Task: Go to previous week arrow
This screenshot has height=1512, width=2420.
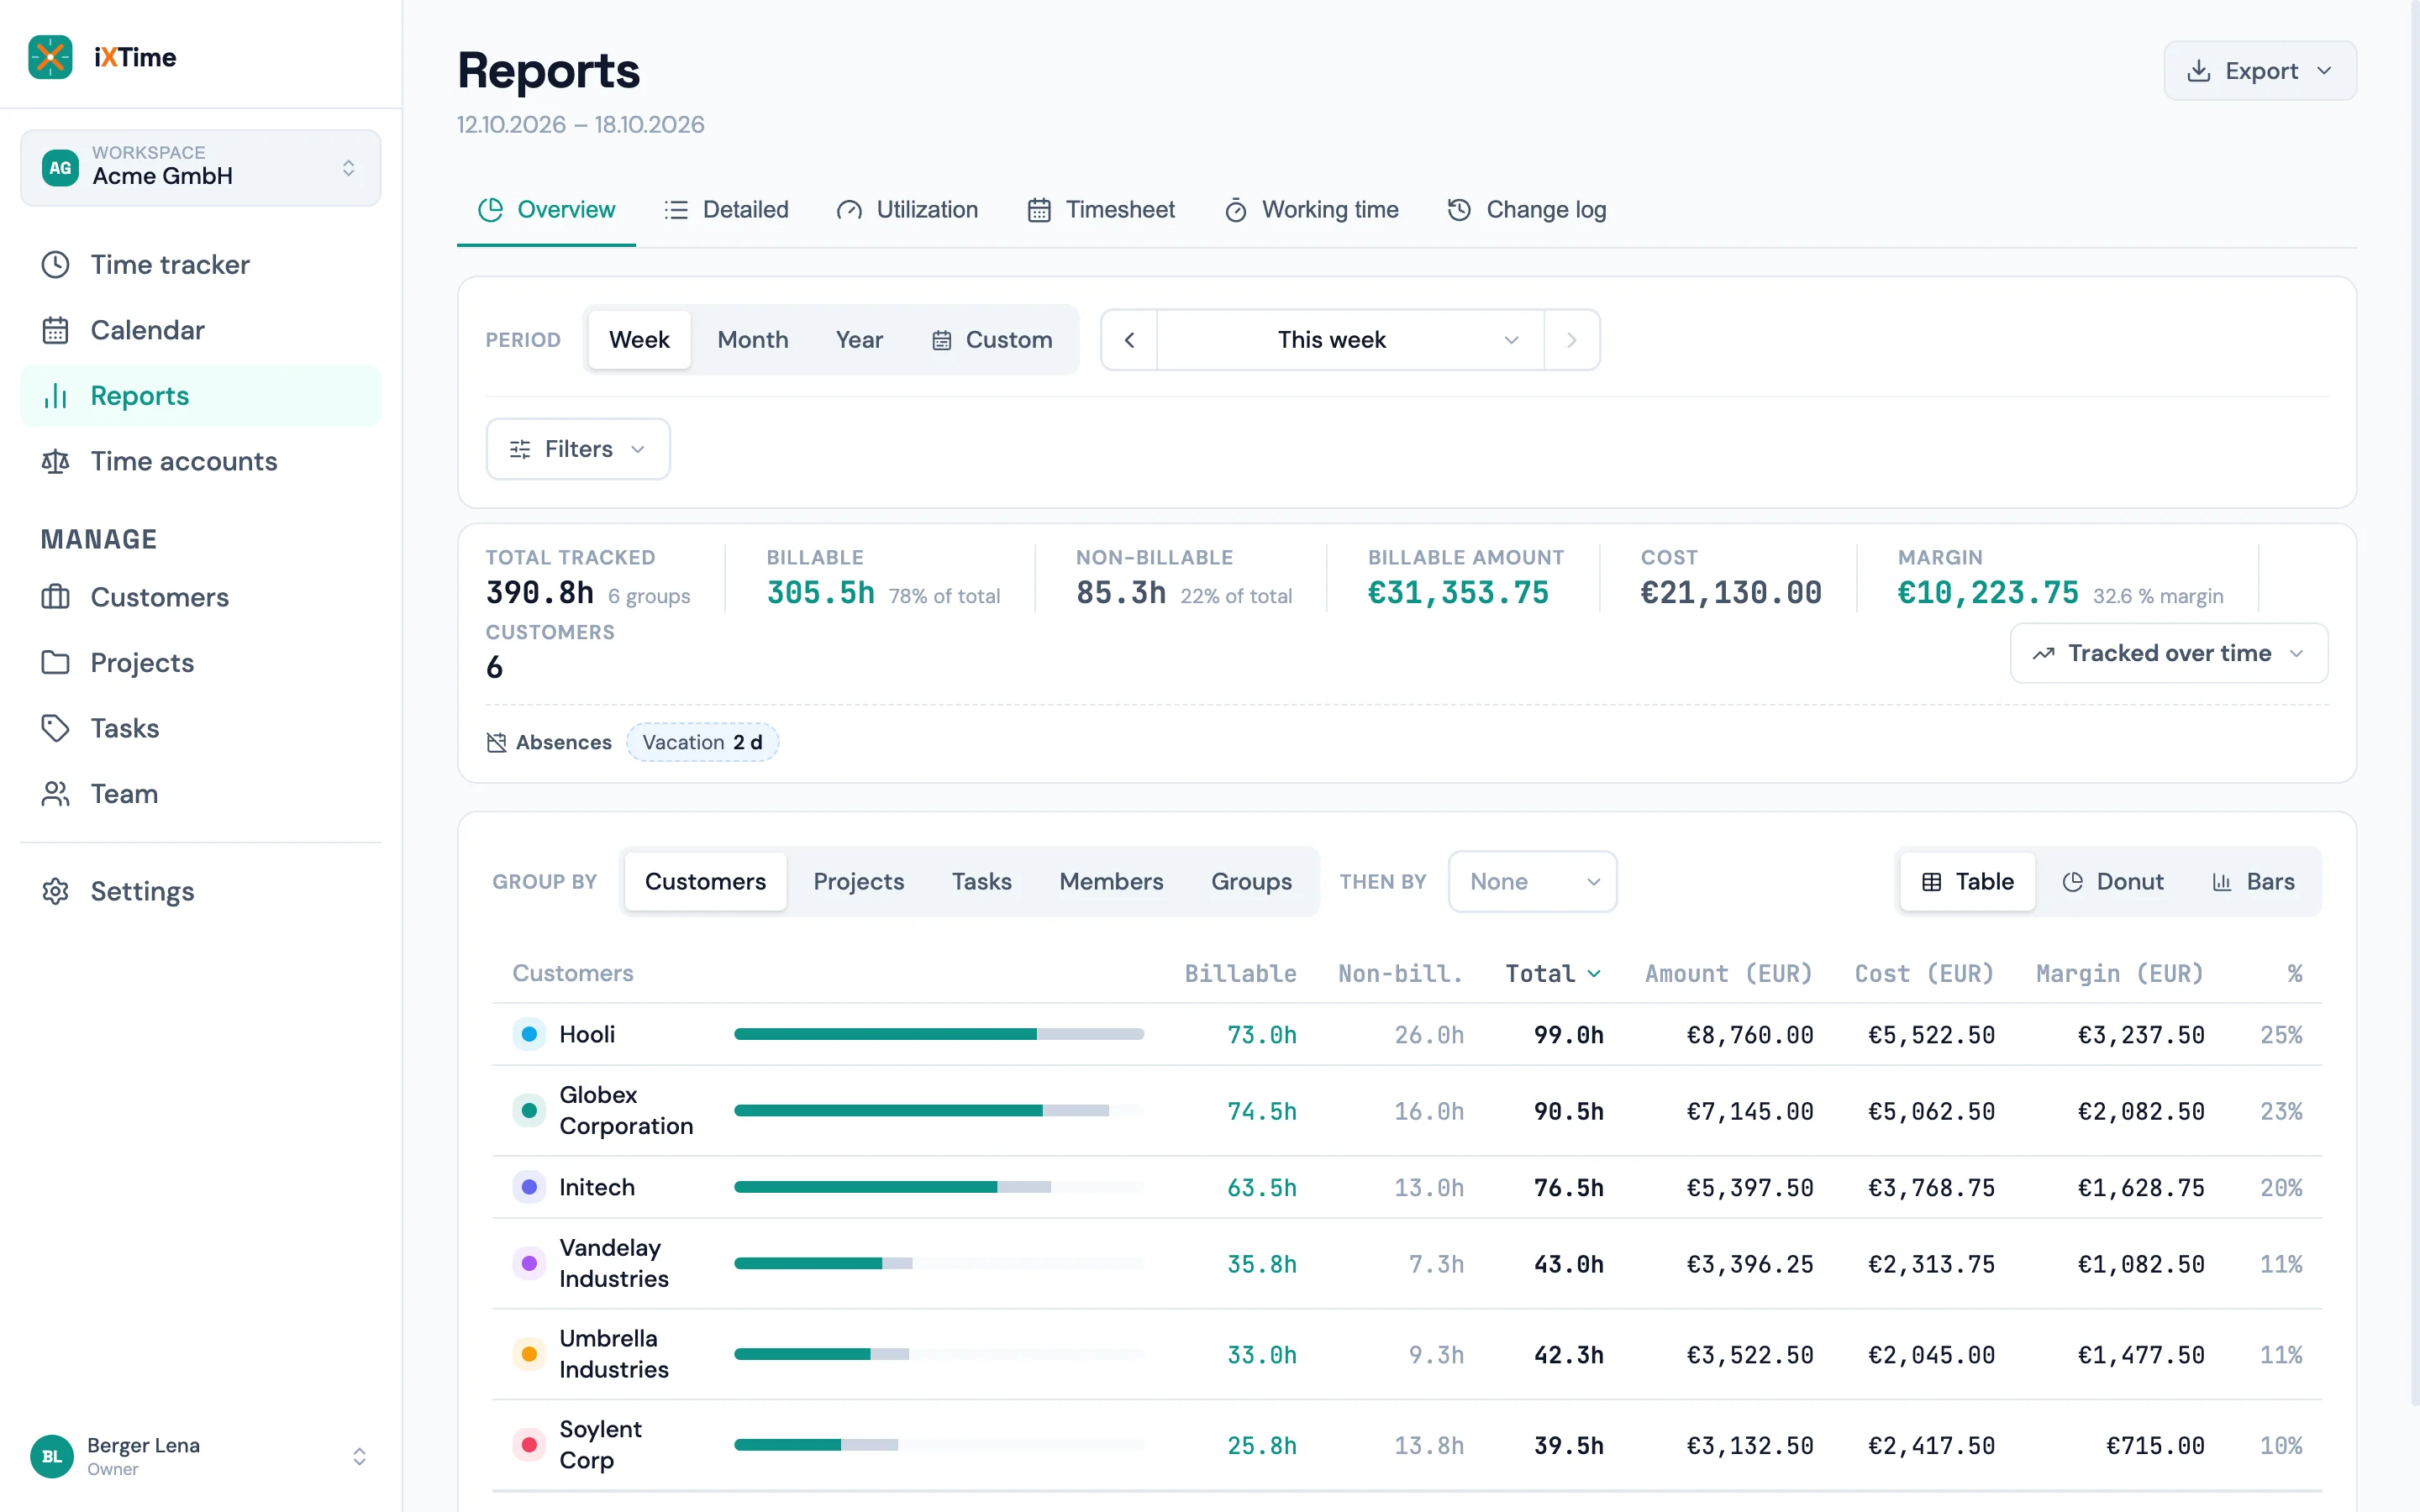Action: [x=1129, y=340]
